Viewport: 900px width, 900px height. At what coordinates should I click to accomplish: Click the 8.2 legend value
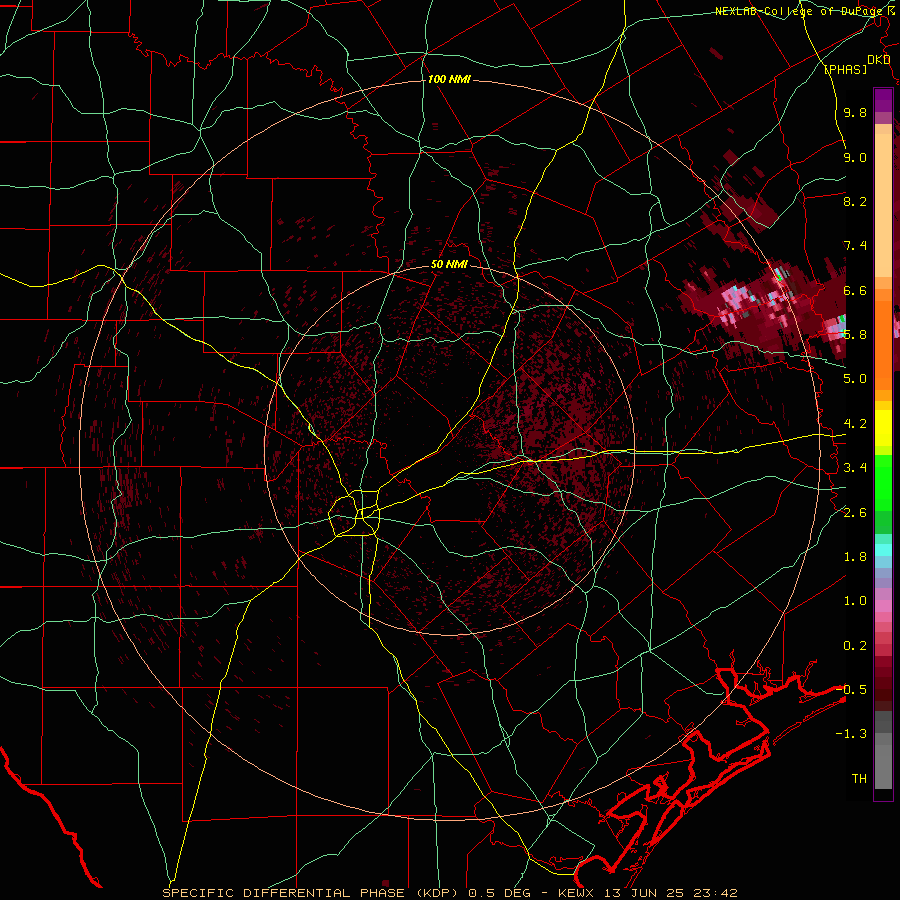click(855, 201)
